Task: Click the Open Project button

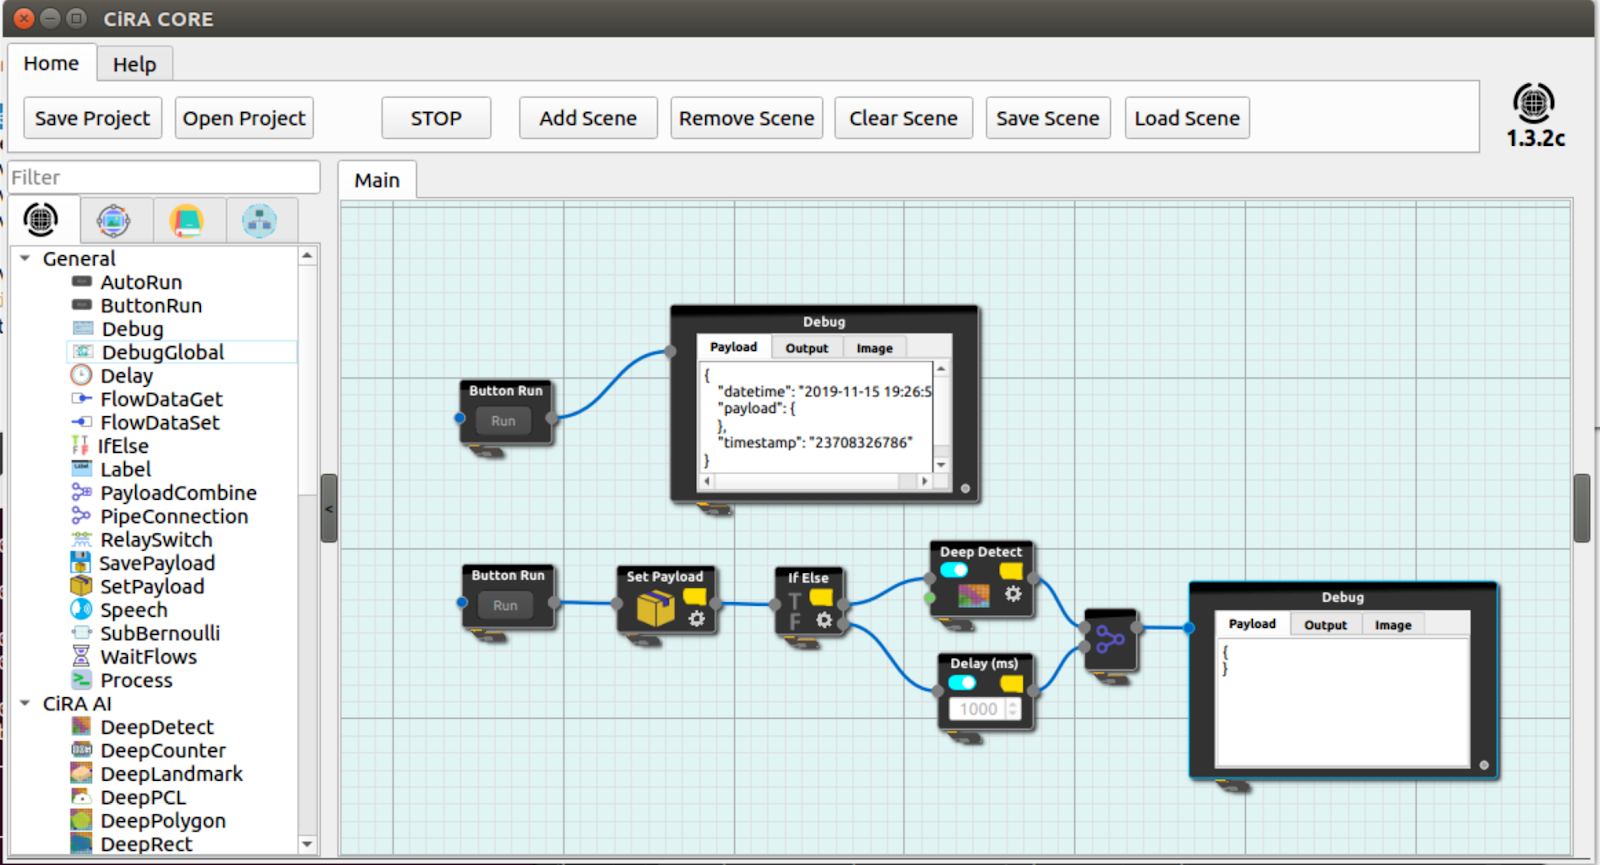Action: pyautogui.click(x=244, y=118)
